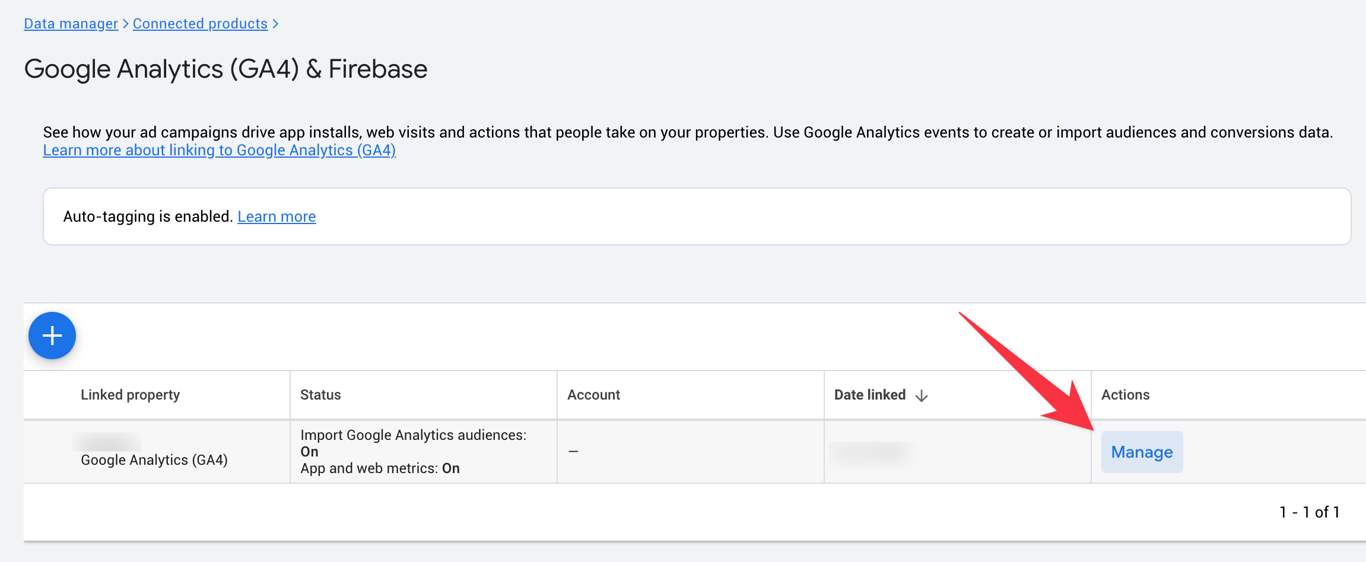Sort by the Date linked header
Image resolution: width=1366 pixels, height=562 pixels.
point(869,395)
